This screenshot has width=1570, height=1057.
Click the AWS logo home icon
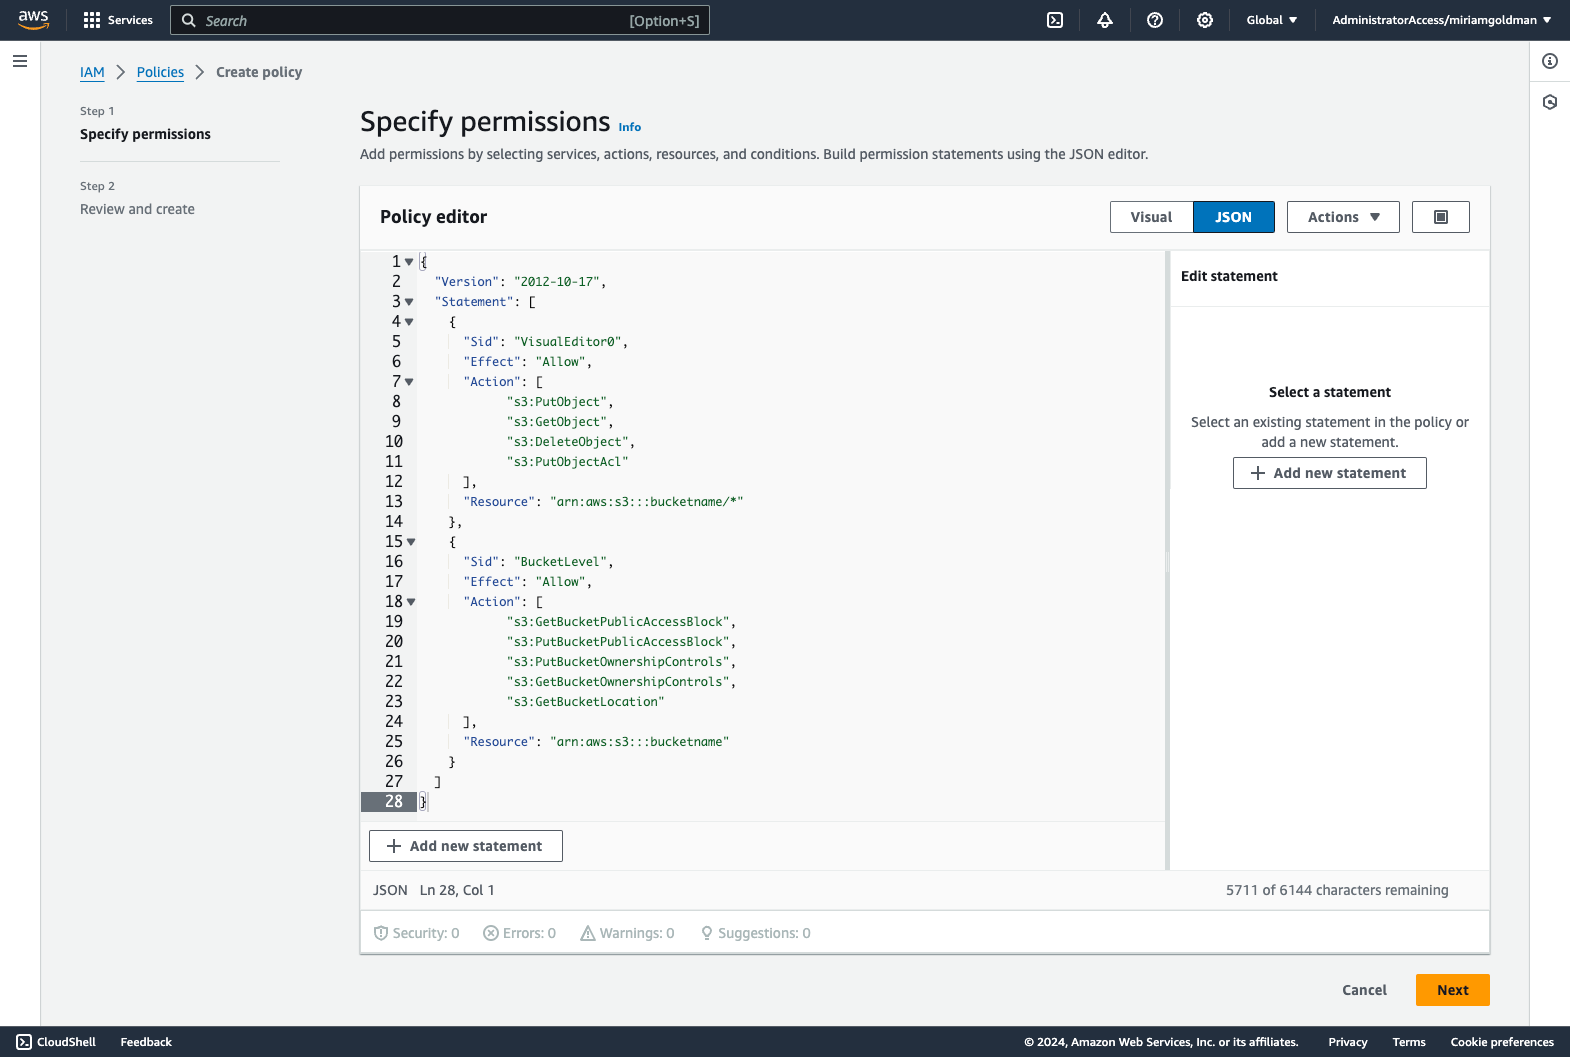[34, 20]
